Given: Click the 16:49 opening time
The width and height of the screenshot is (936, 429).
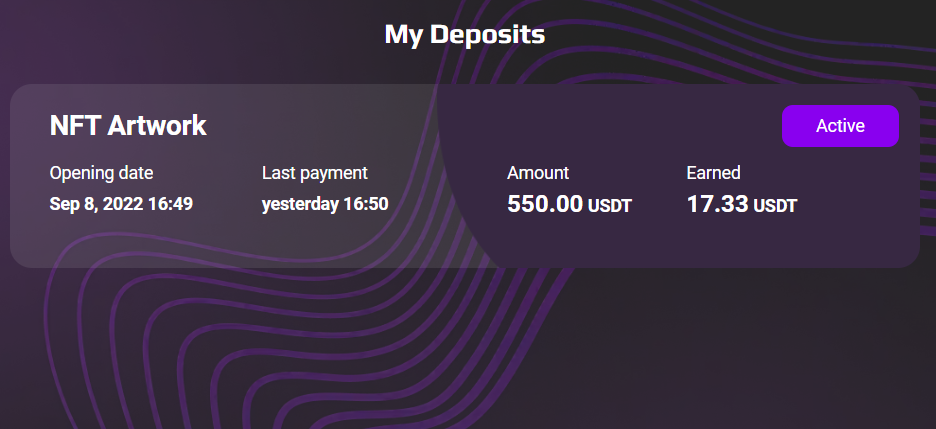Looking at the screenshot, I should point(170,204).
